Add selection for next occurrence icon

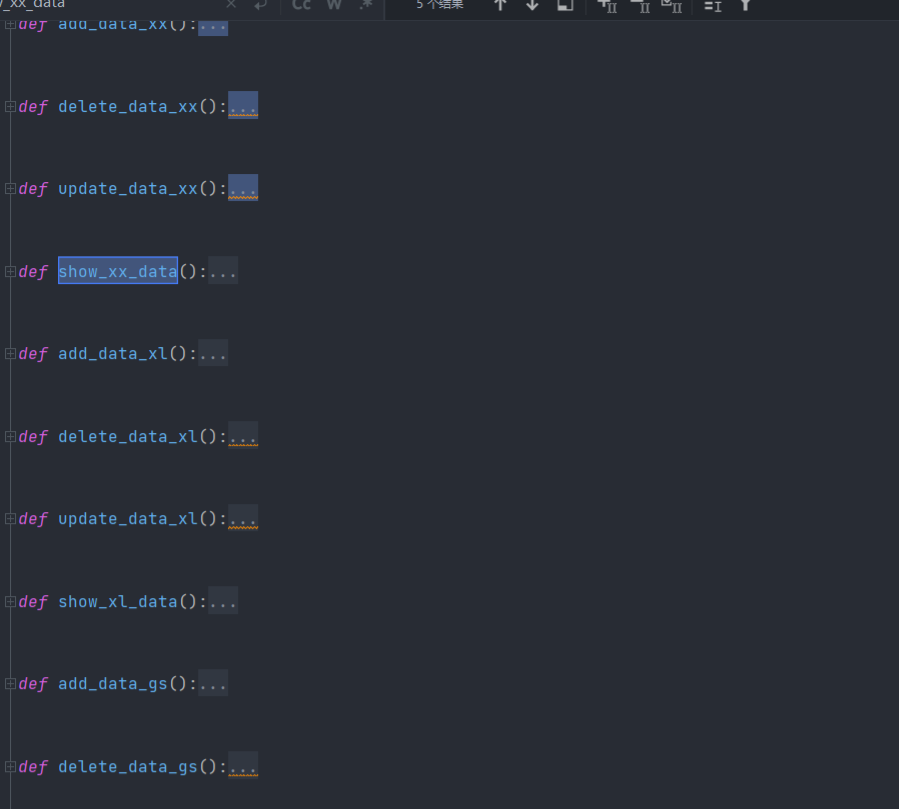click(x=608, y=6)
